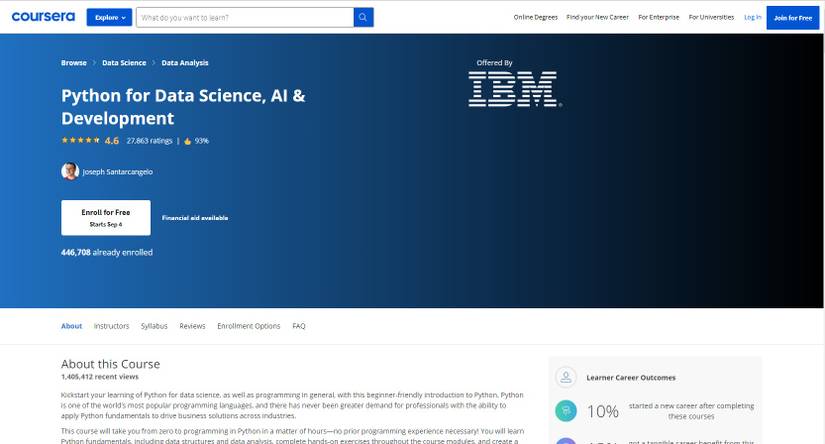825x444 pixels.
Task: Click Joseph Santarcangelo's instructor avatar
Action: (70, 171)
